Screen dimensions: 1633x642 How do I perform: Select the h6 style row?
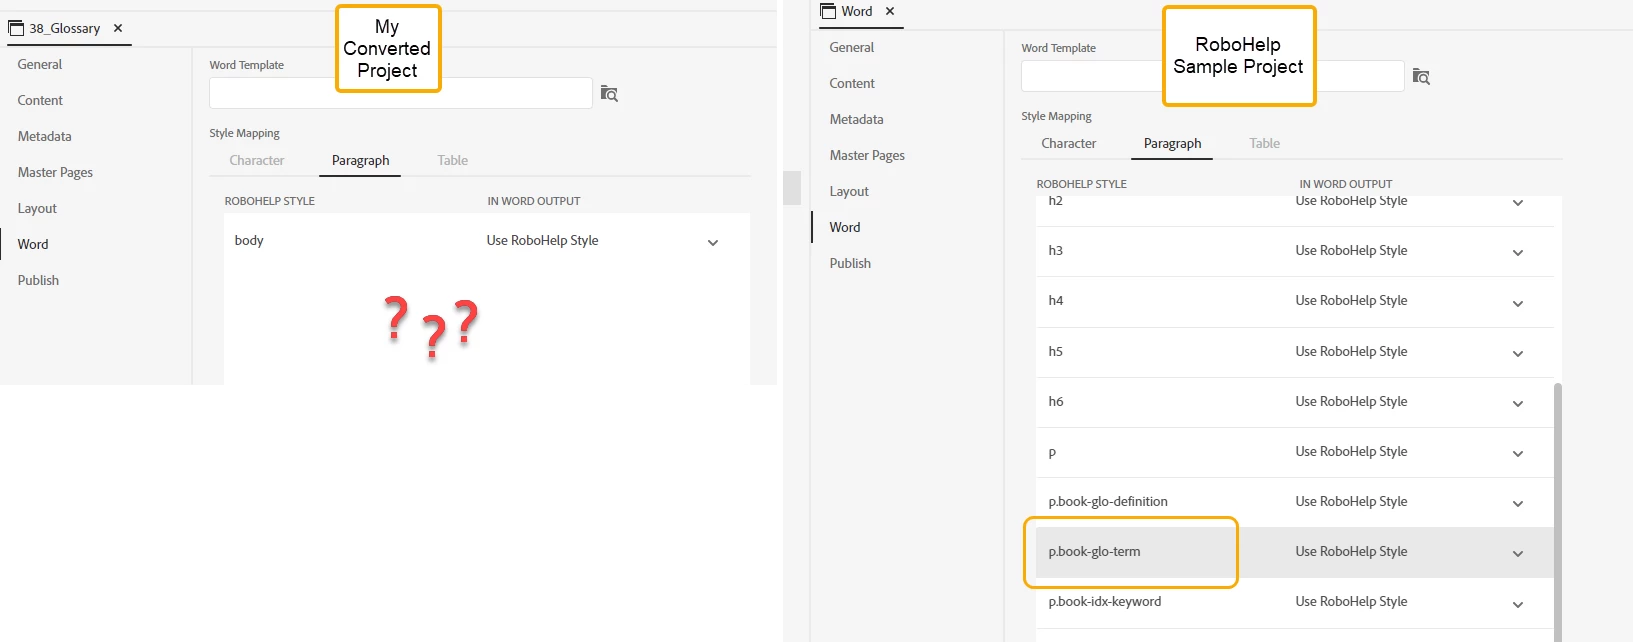tap(1295, 402)
